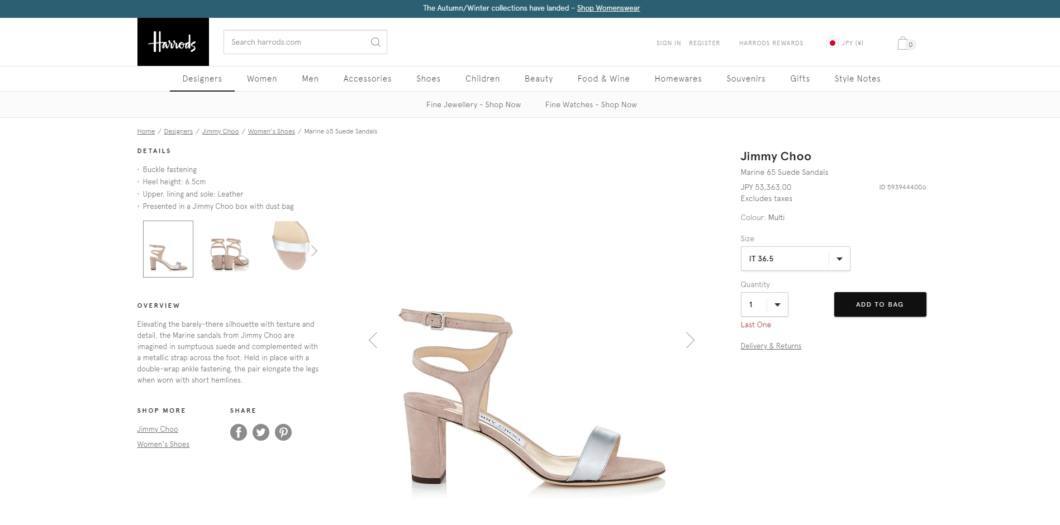Click Jimmy Choo under Shop More

tap(158, 429)
